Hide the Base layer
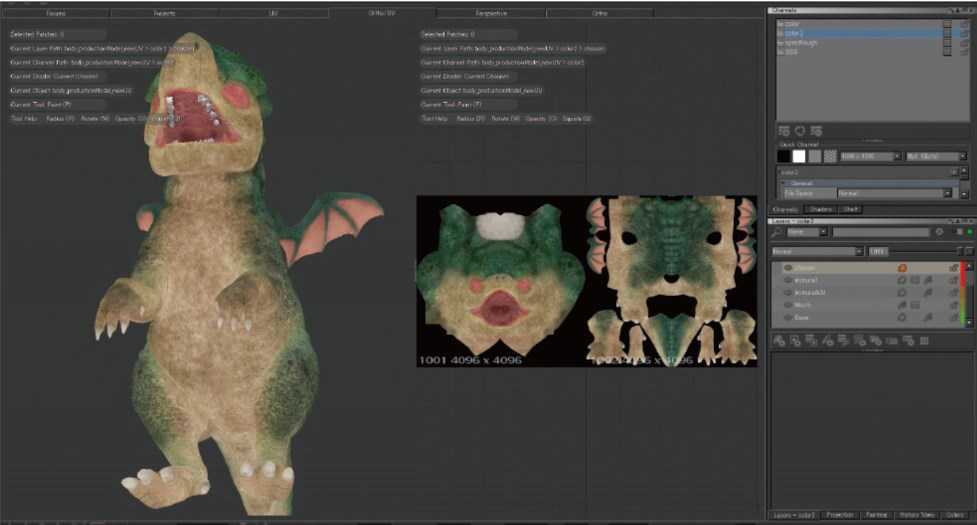Screen dimensions: 977x525 coord(788,318)
